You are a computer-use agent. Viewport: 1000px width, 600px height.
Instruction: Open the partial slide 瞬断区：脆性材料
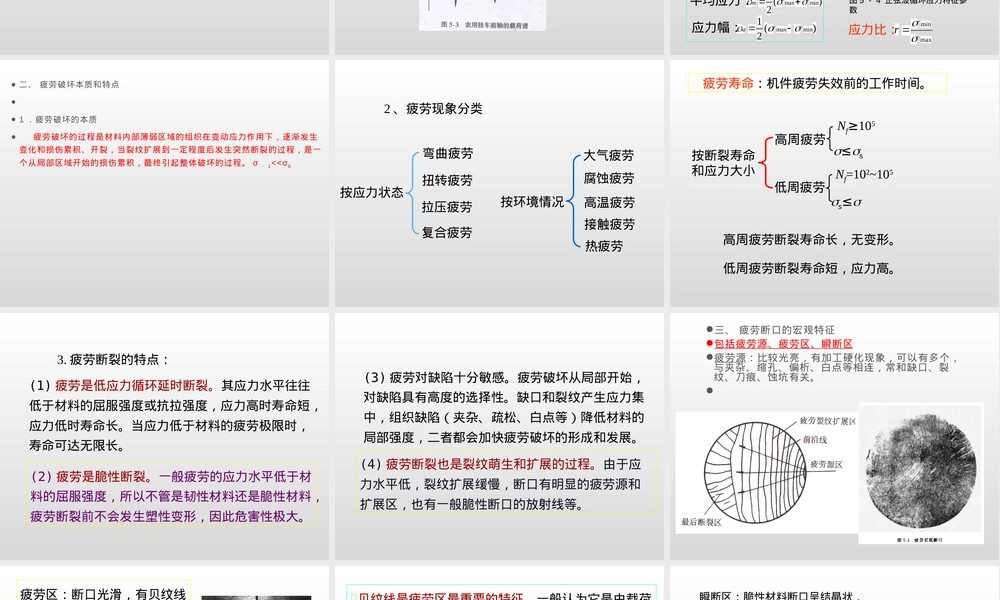[835, 583]
